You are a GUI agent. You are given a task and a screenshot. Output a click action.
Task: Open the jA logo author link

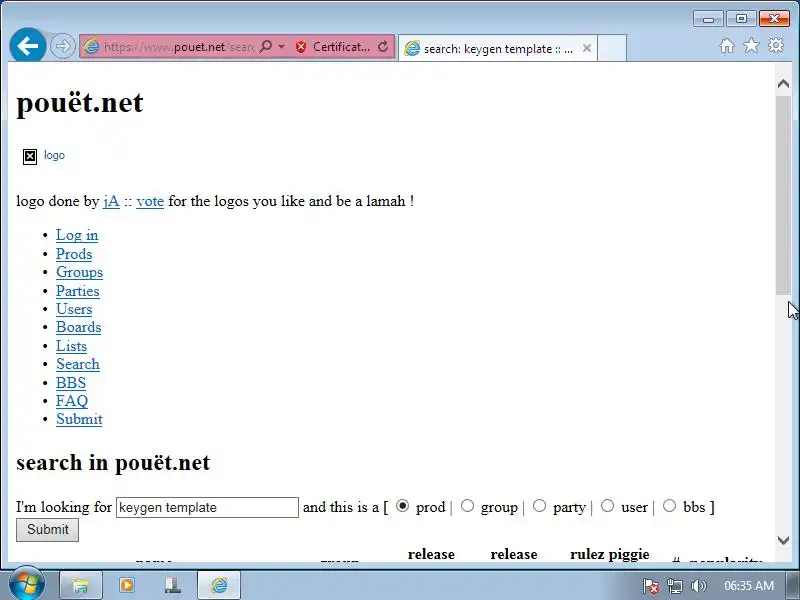click(111, 201)
